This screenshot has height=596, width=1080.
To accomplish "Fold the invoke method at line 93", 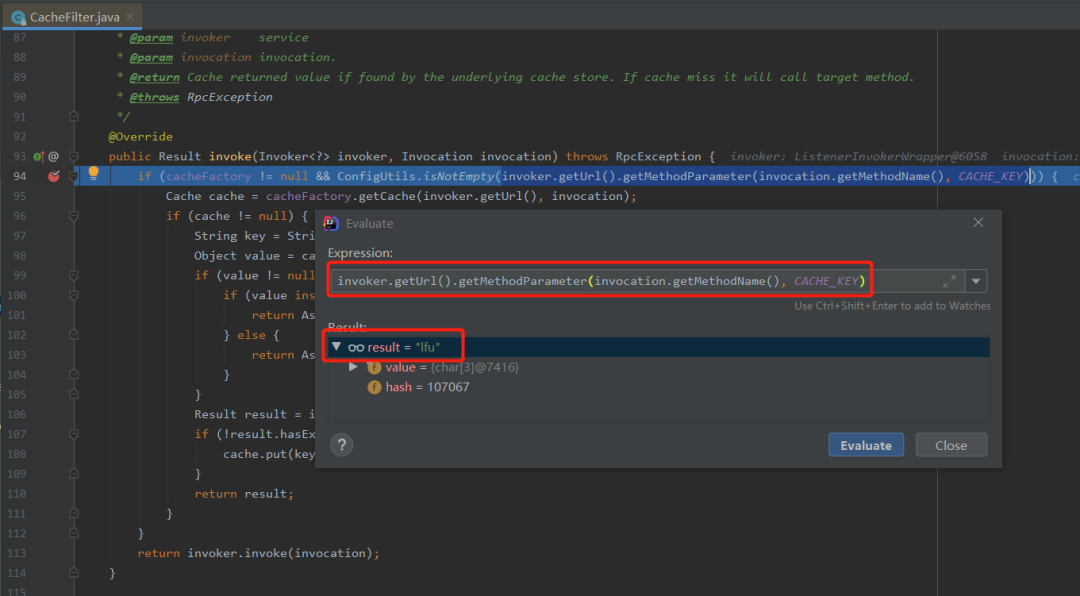I will [x=74, y=157].
